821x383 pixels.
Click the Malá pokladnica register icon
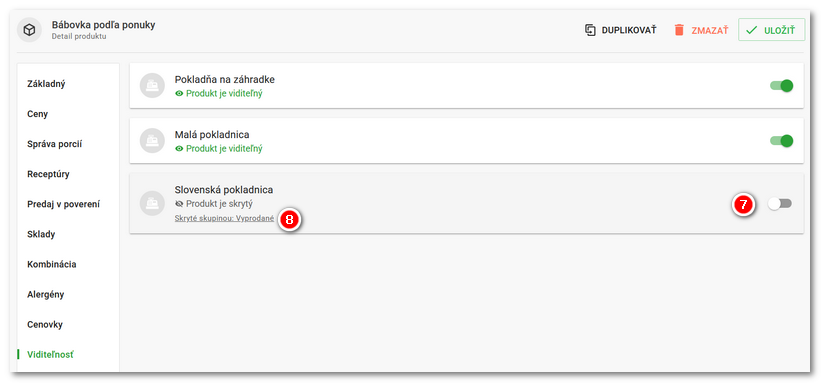point(152,141)
